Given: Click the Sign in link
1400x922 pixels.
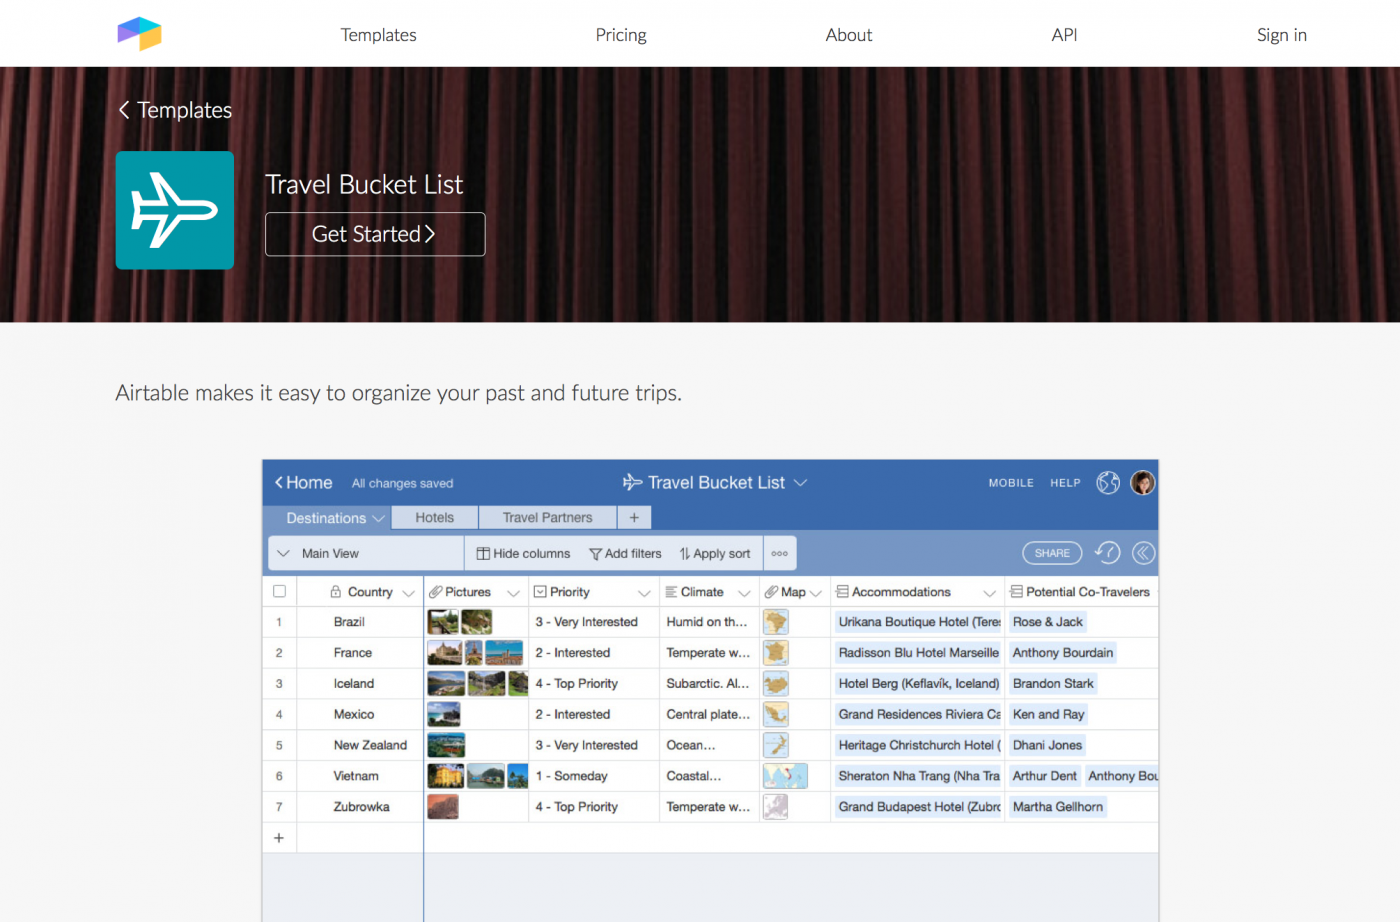Looking at the screenshot, I should point(1281,35).
